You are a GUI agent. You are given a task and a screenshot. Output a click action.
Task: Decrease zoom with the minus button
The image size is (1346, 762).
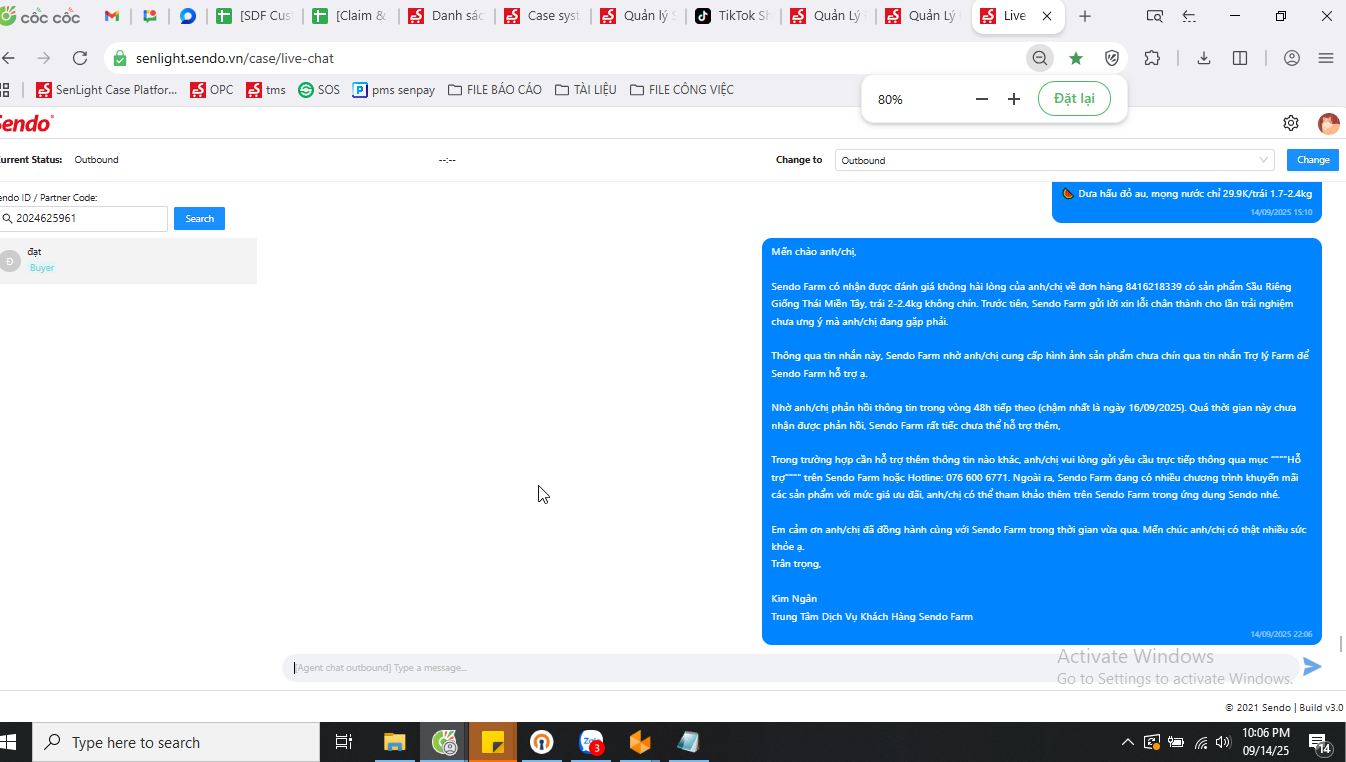click(982, 99)
